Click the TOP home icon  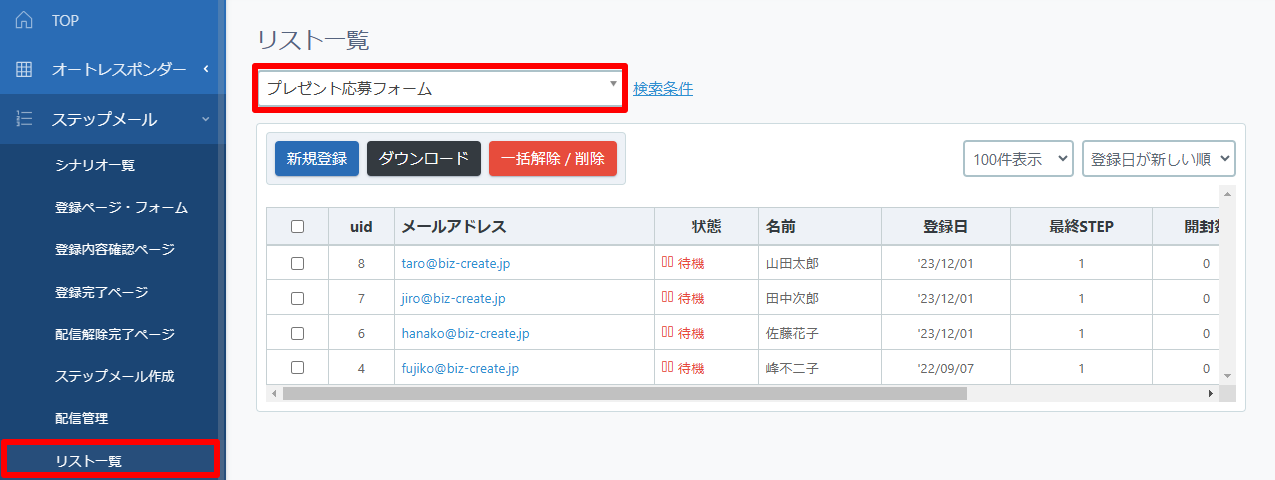[25, 20]
